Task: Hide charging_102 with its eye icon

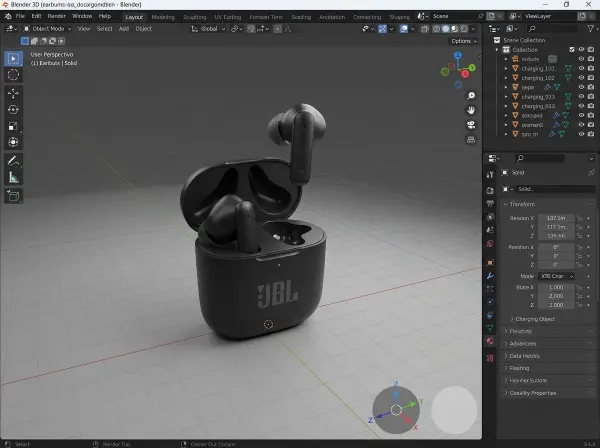Action: [581, 78]
